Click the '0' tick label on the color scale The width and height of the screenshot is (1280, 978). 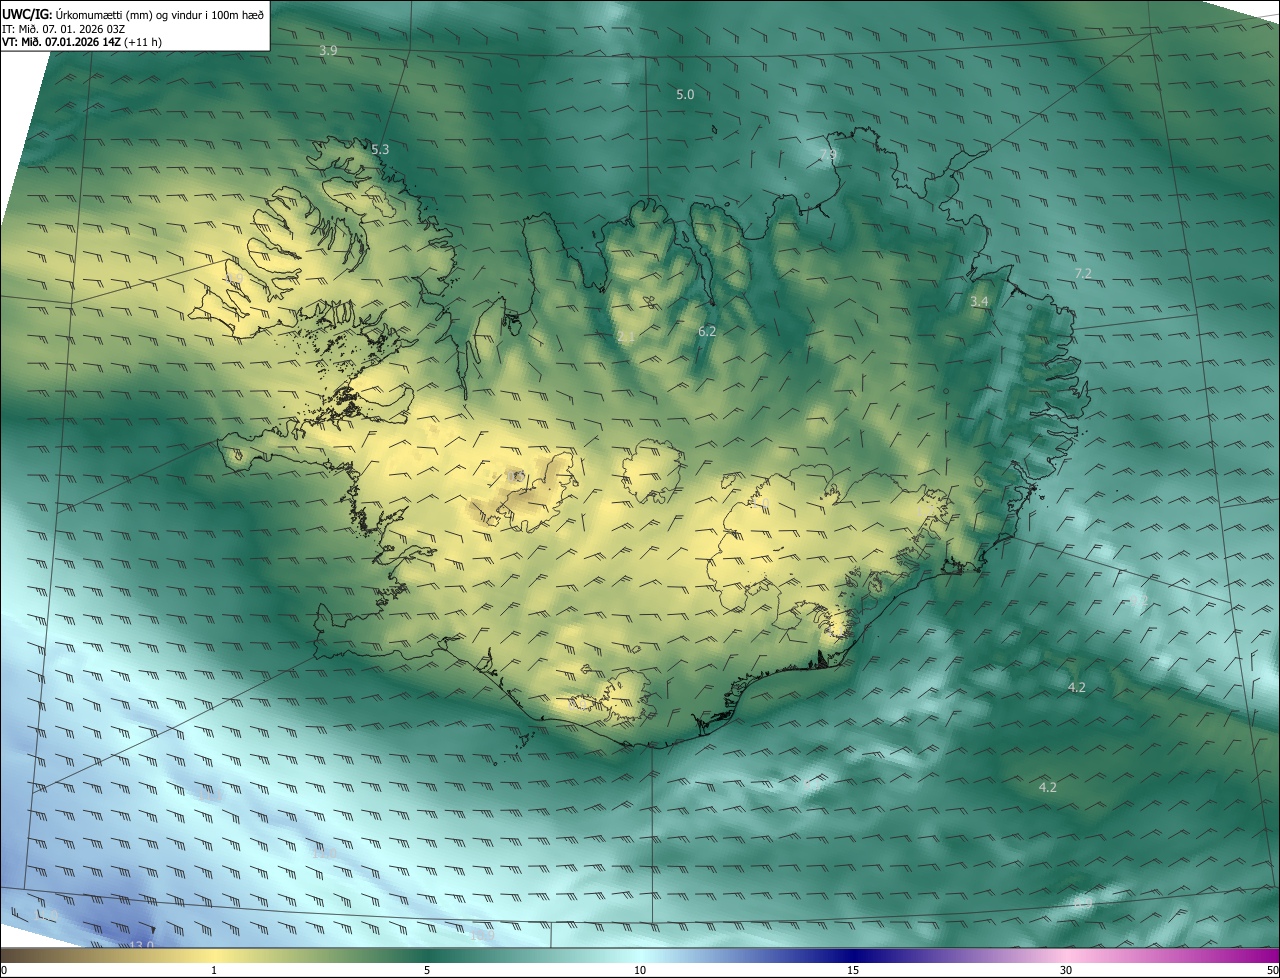[3, 971]
